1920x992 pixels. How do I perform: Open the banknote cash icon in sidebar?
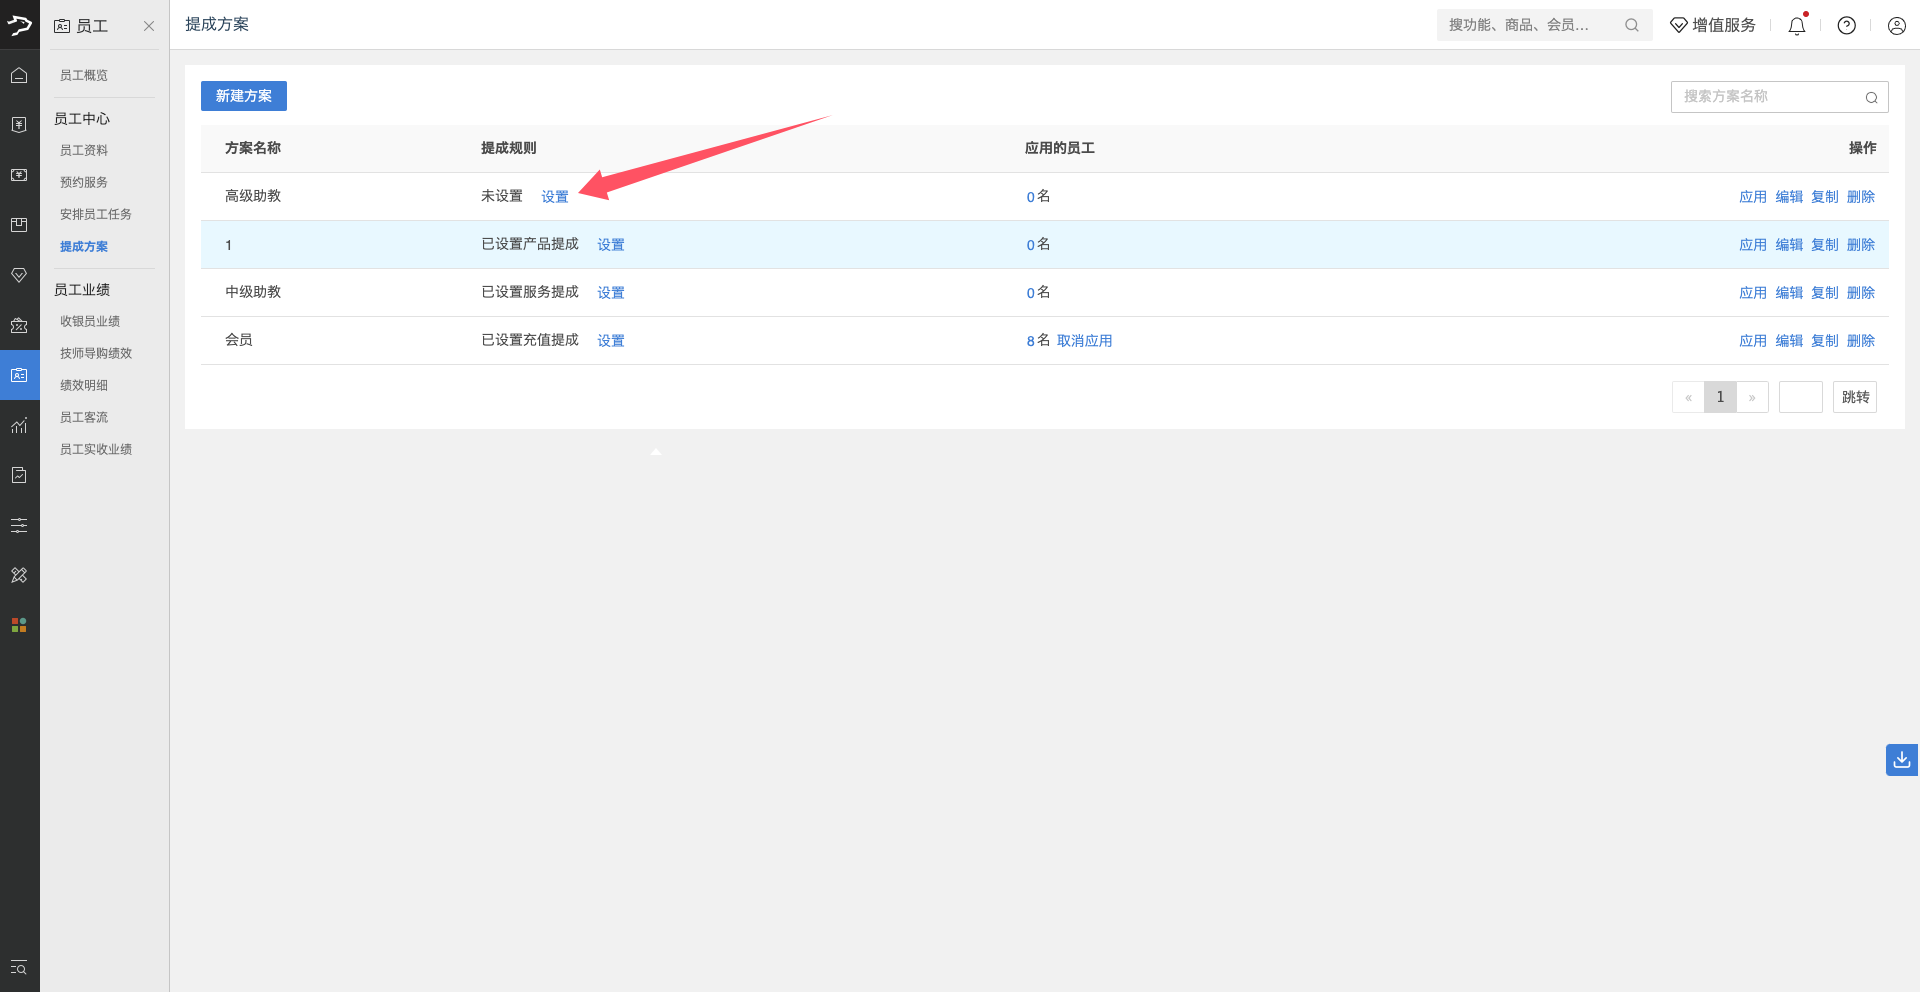coord(19,175)
